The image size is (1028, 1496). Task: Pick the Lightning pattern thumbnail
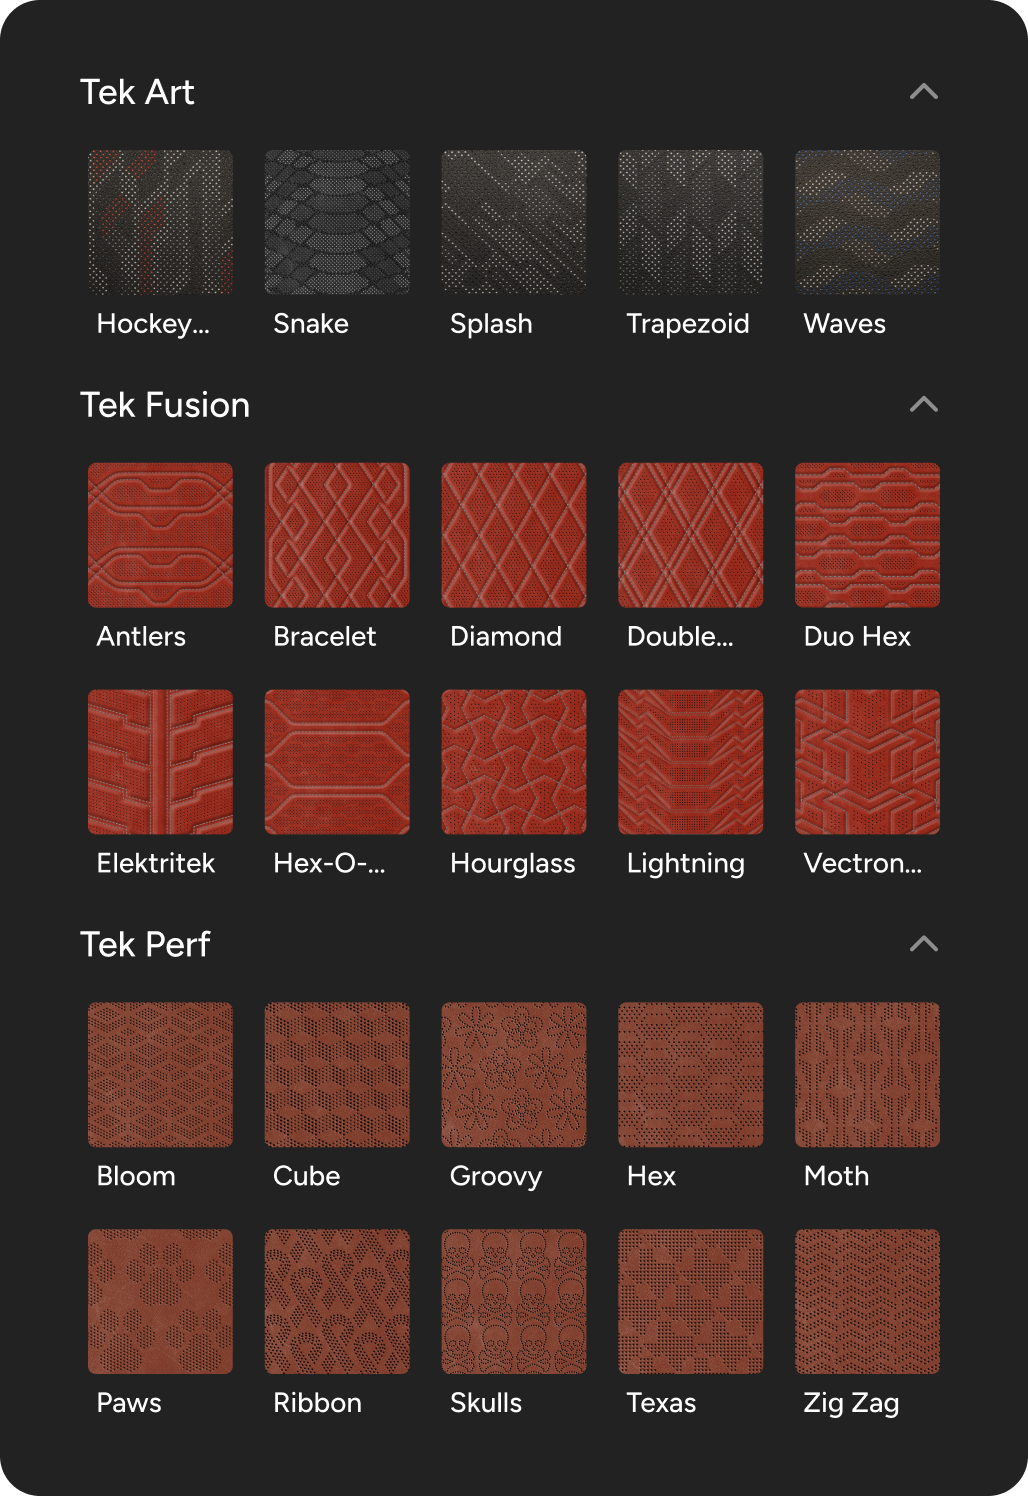[690, 762]
